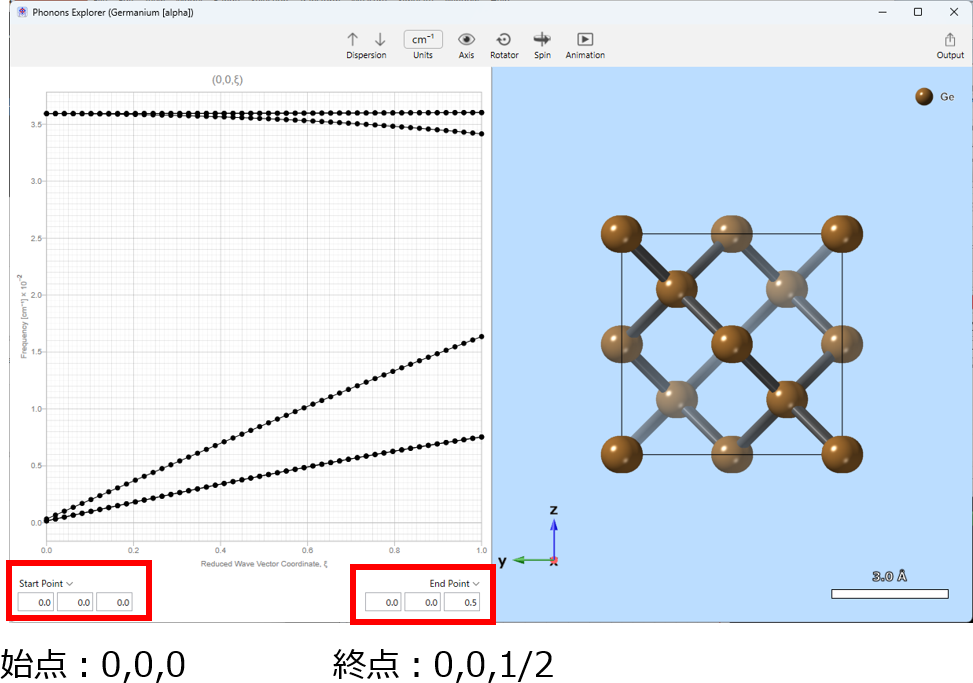The height and width of the screenshot is (683, 973).
Task: Toggle the Spin tool
Action: [x=542, y=39]
